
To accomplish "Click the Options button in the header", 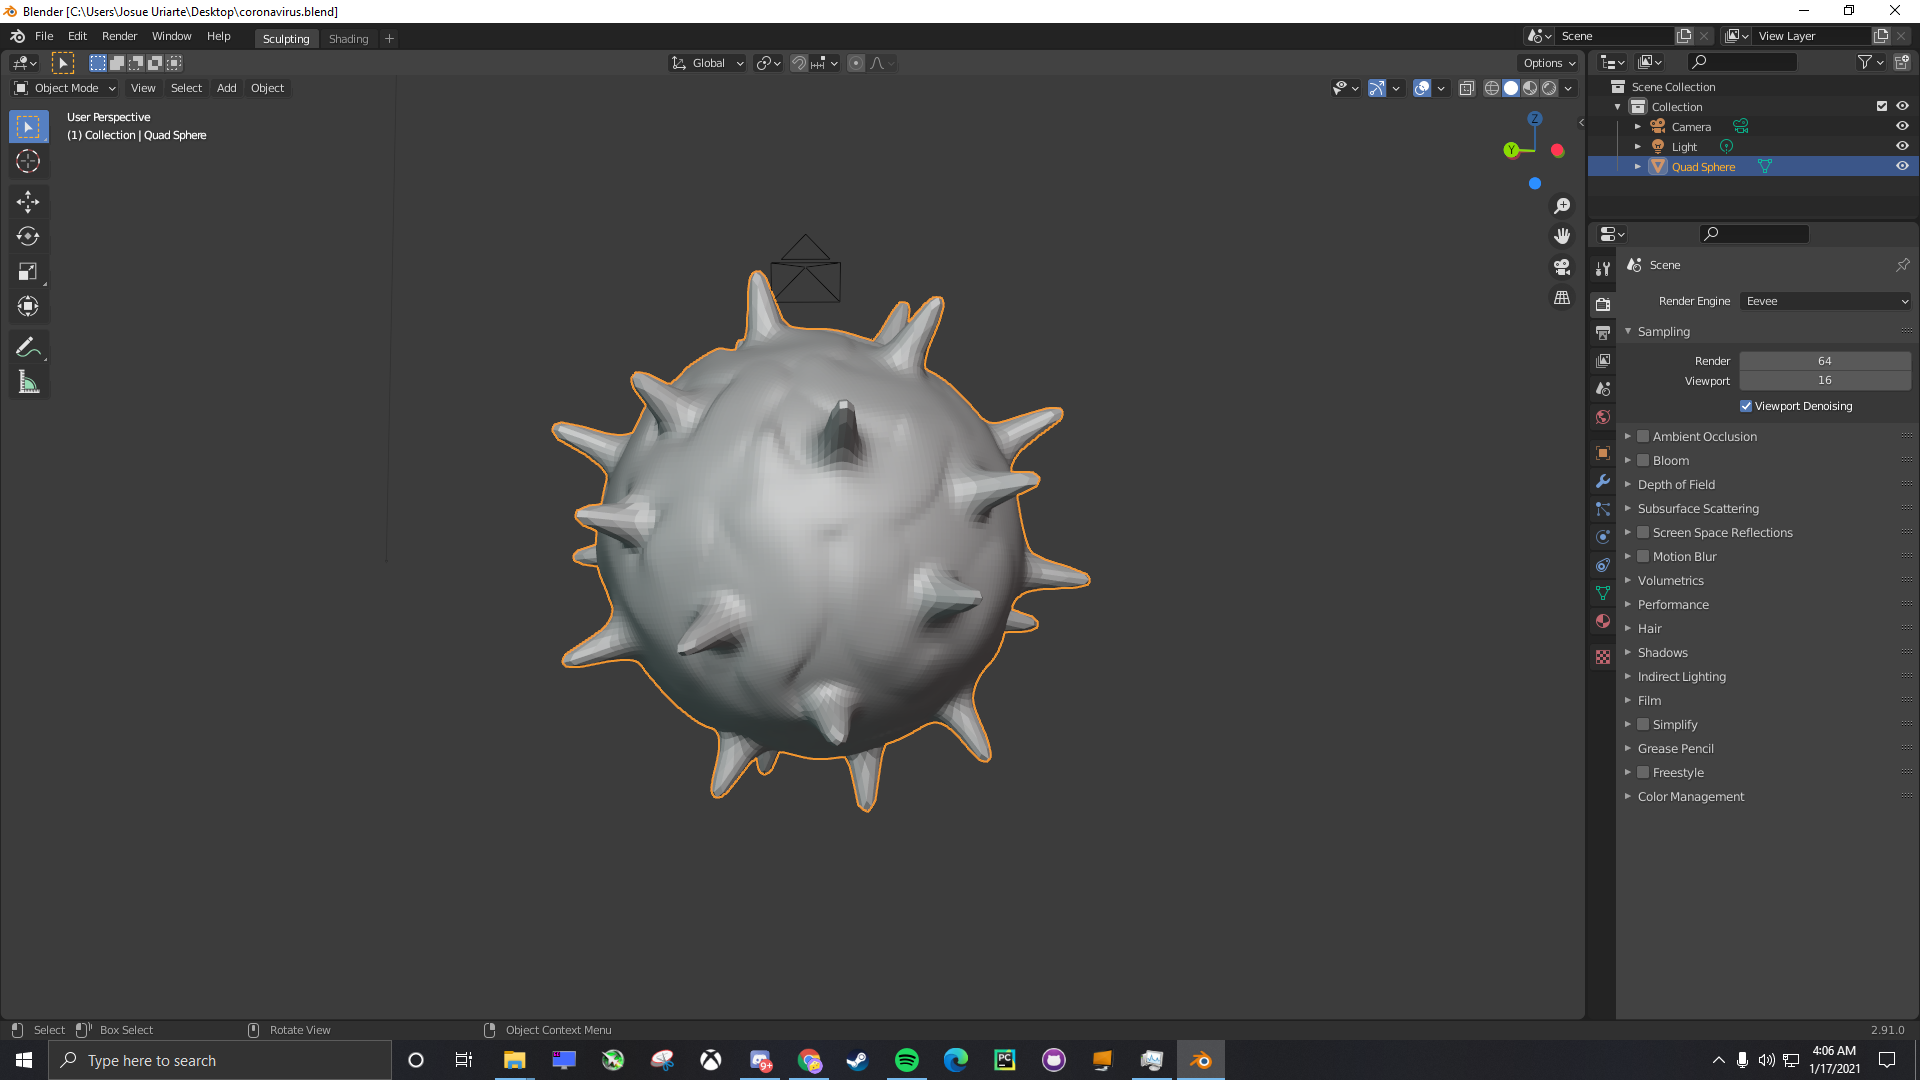I will 1548,63.
